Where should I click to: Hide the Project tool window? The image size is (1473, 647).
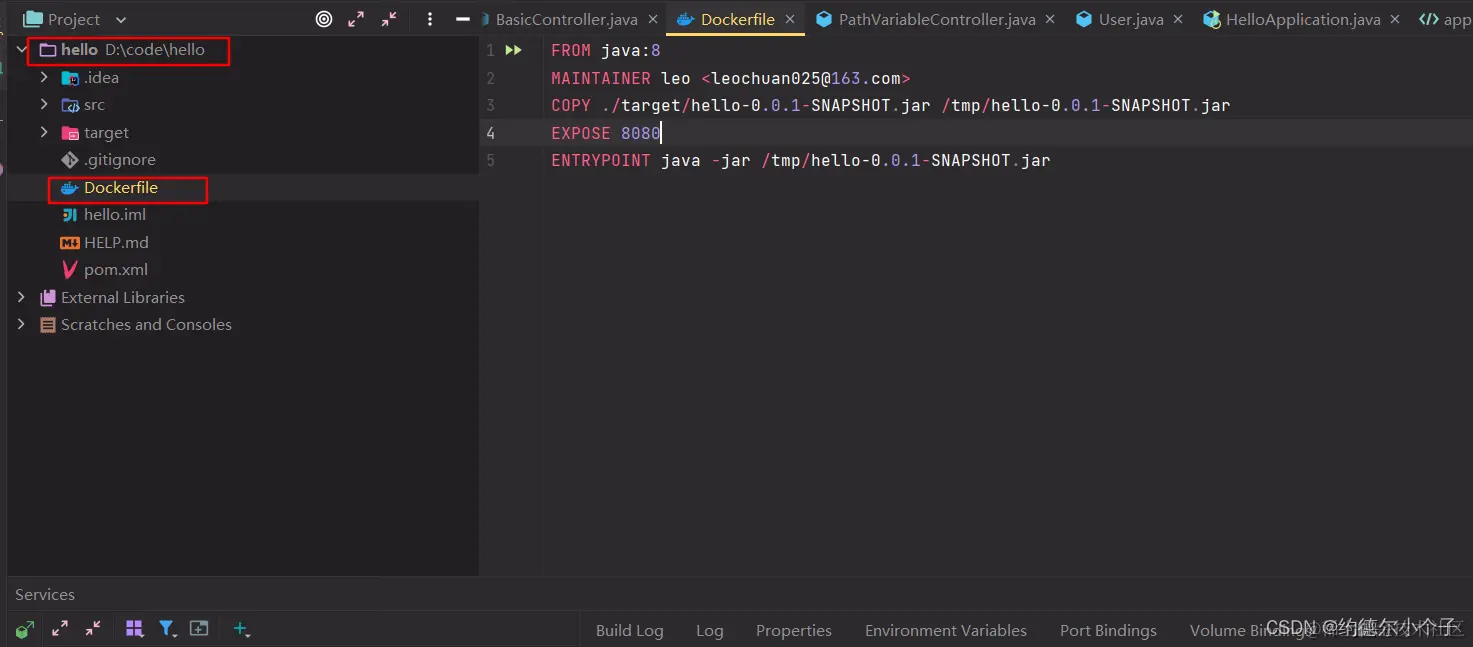pyautogui.click(x=462, y=19)
